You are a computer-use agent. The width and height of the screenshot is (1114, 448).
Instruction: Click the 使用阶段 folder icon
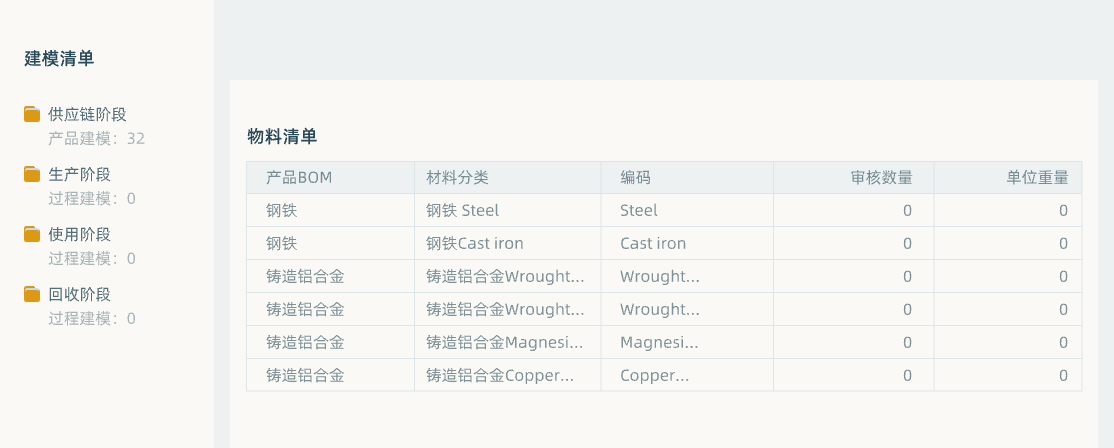tap(31, 234)
